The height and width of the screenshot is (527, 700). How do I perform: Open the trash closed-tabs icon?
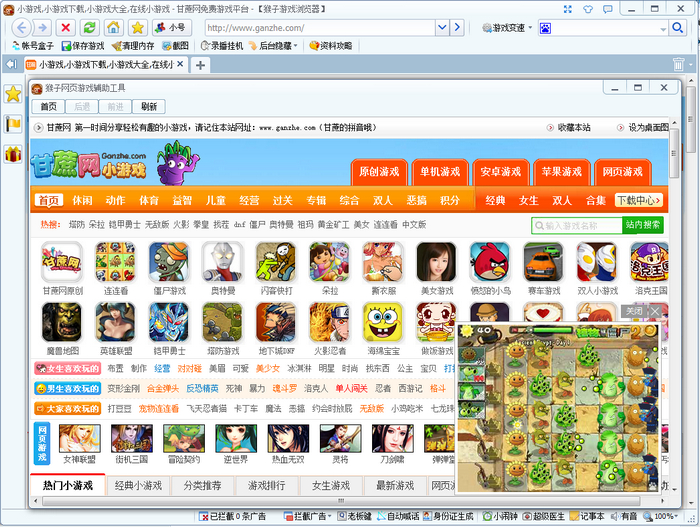[x=679, y=64]
